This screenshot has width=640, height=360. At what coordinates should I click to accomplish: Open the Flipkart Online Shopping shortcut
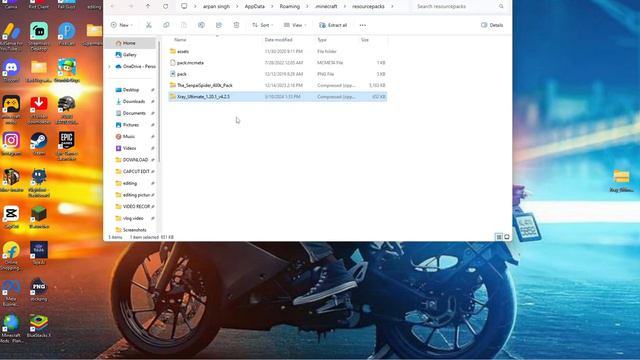[x=11, y=256]
